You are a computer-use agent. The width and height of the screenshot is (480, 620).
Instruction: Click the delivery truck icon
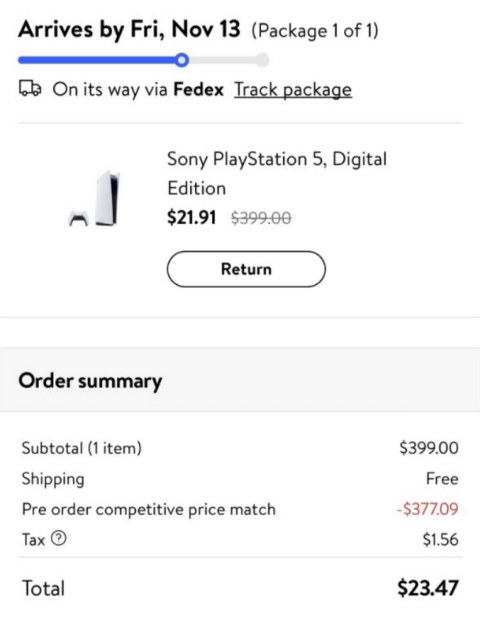pyautogui.click(x=30, y=88)
